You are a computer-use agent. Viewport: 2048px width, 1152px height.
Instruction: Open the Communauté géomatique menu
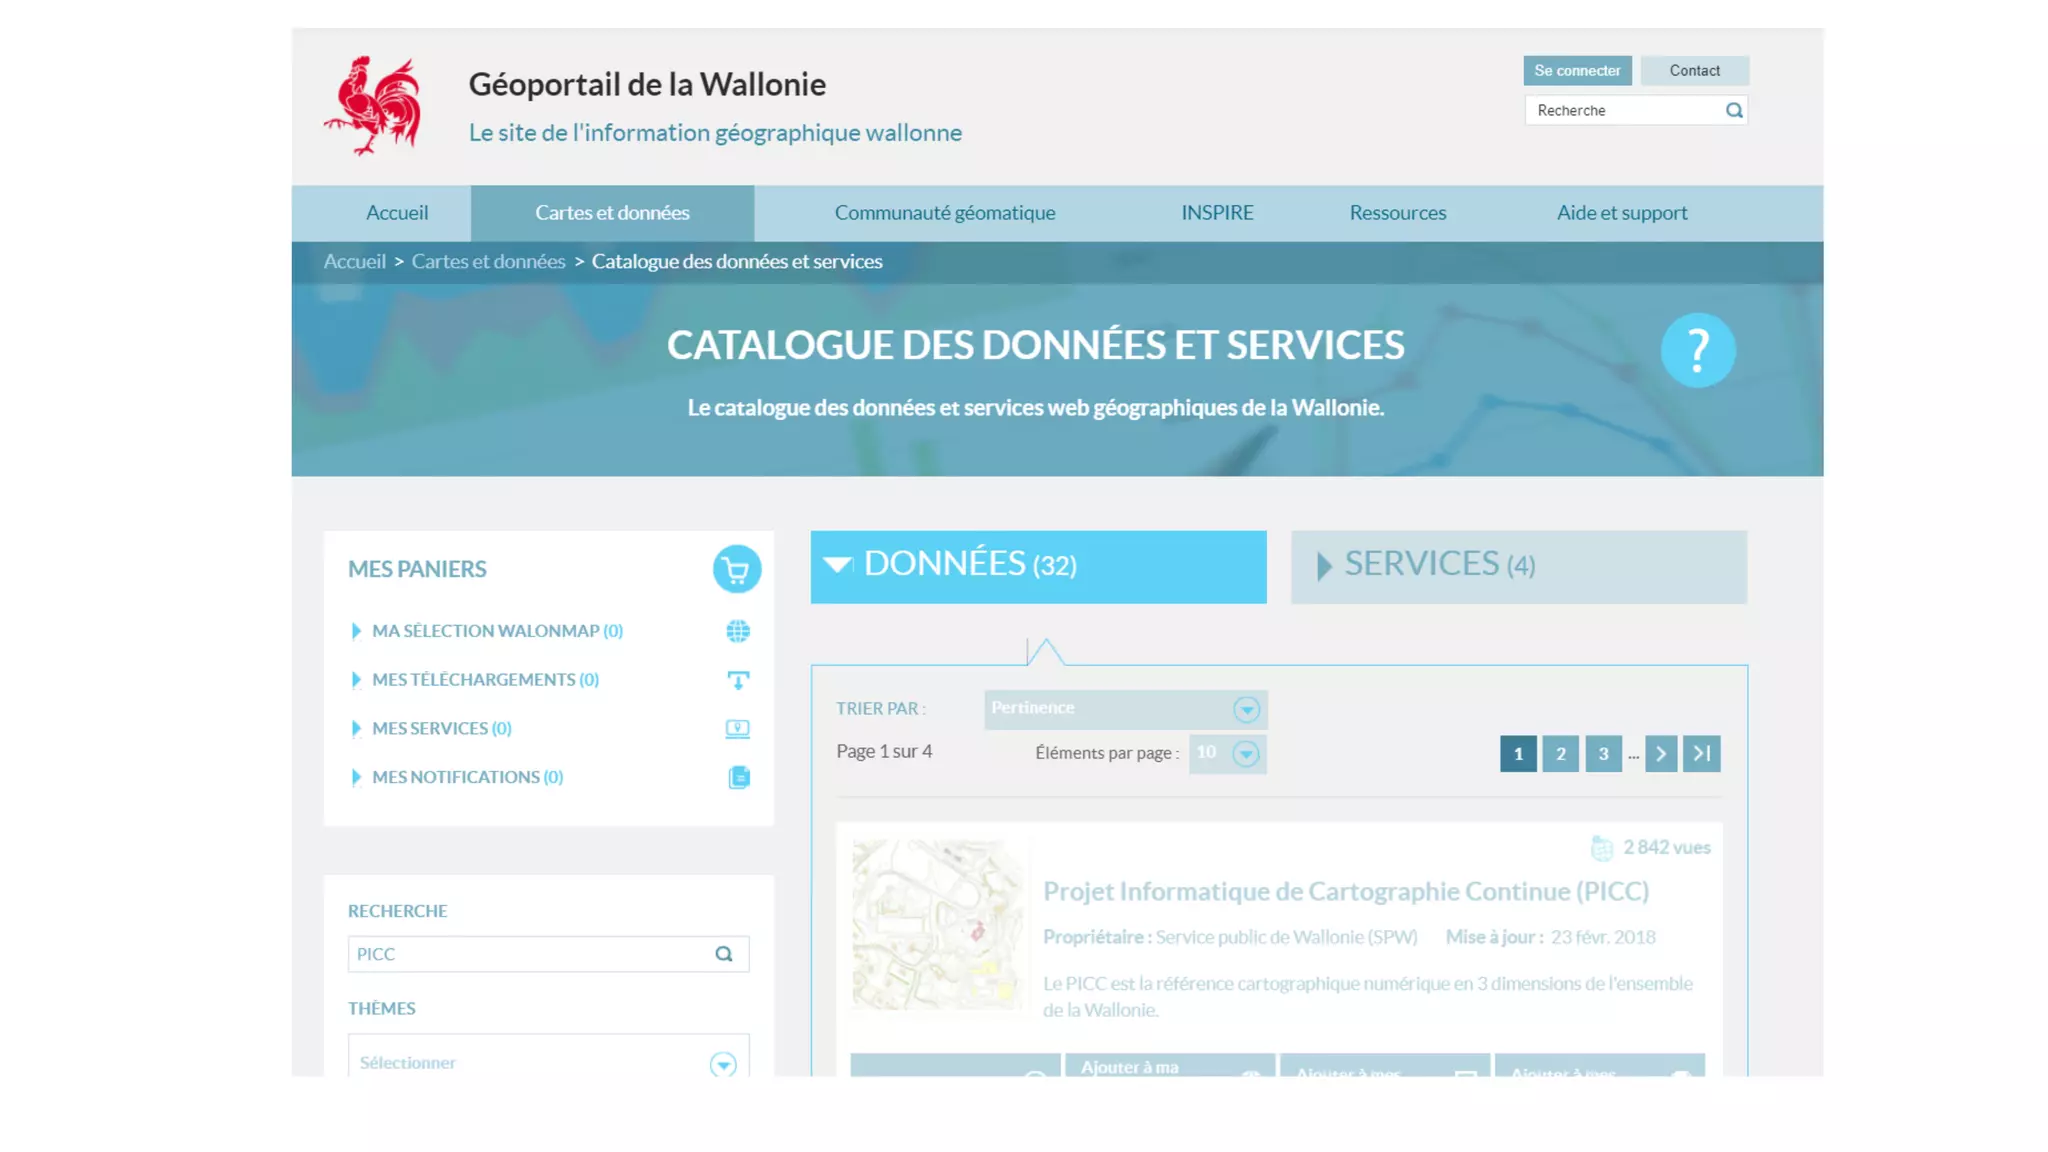click(x=944, y=213)
